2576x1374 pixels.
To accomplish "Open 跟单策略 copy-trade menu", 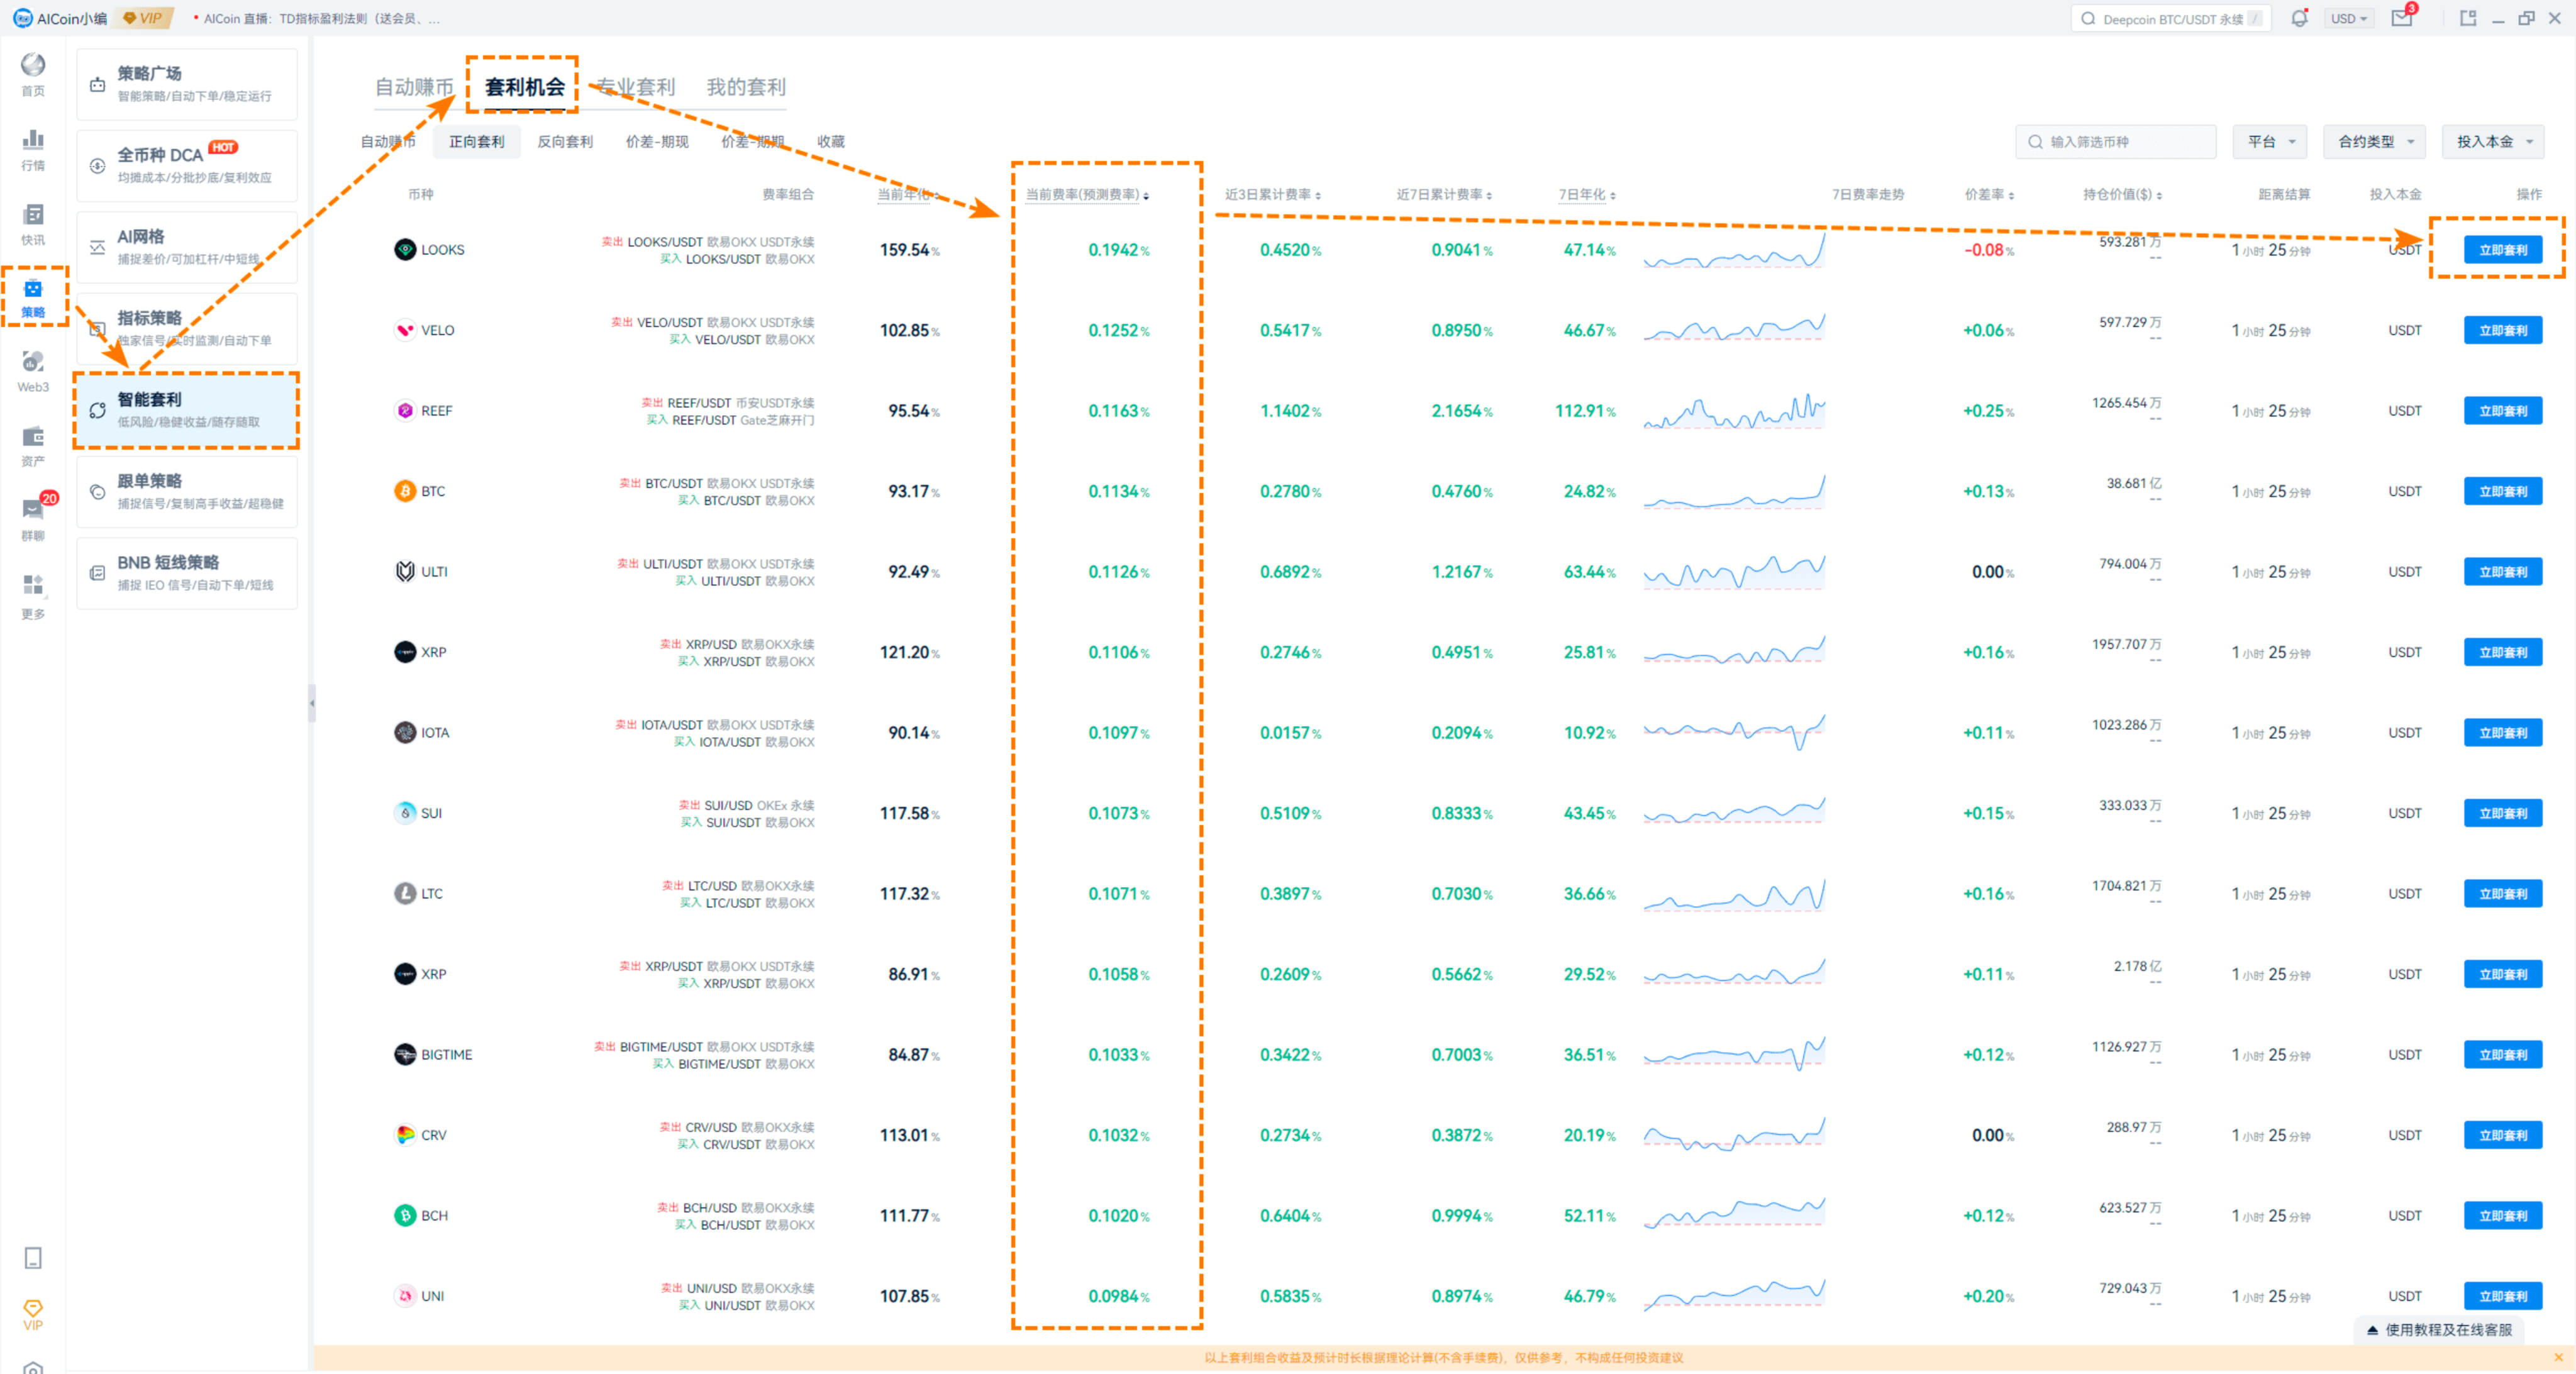I will click(187, 491).
